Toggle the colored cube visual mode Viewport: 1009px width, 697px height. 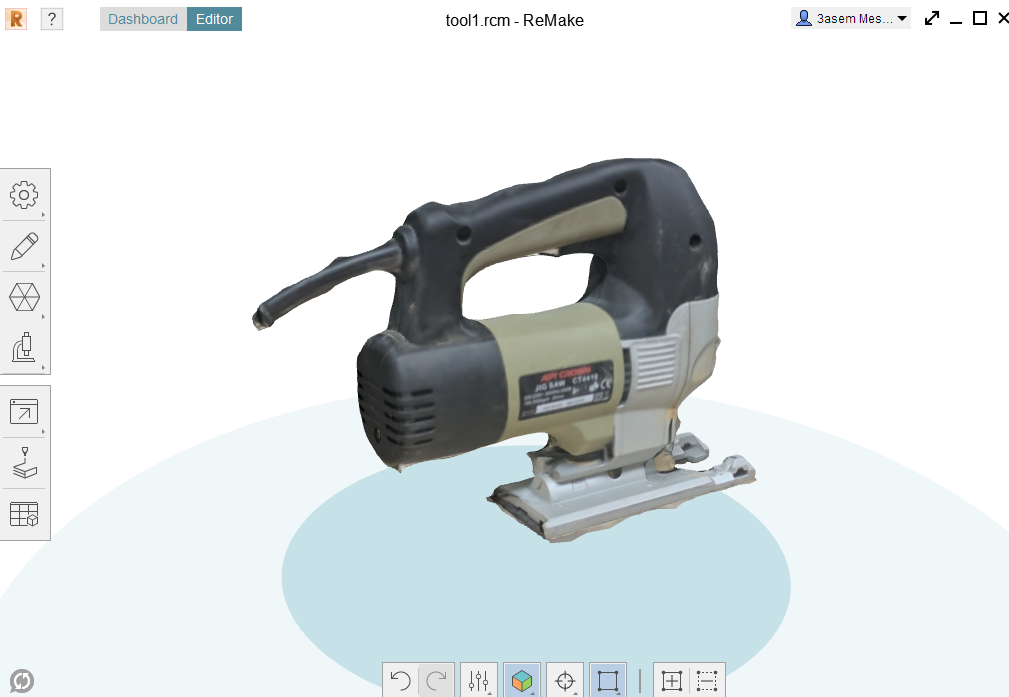click(x=522, y=680)
